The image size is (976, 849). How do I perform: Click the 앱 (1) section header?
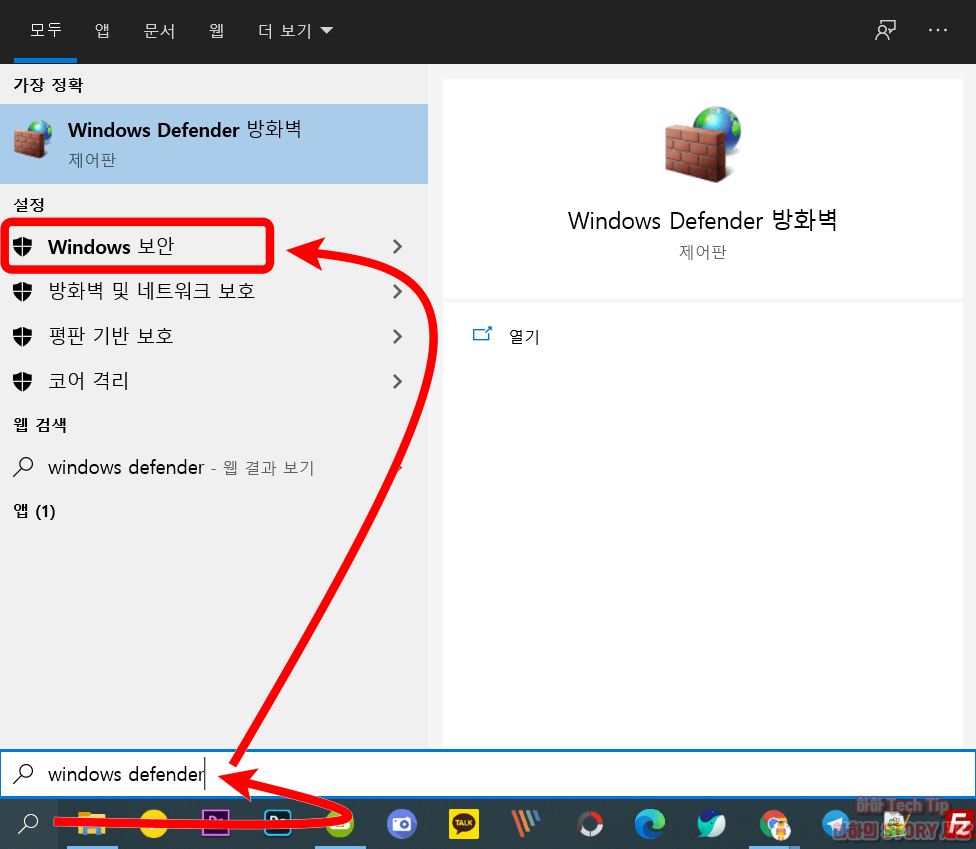[34, 511]
